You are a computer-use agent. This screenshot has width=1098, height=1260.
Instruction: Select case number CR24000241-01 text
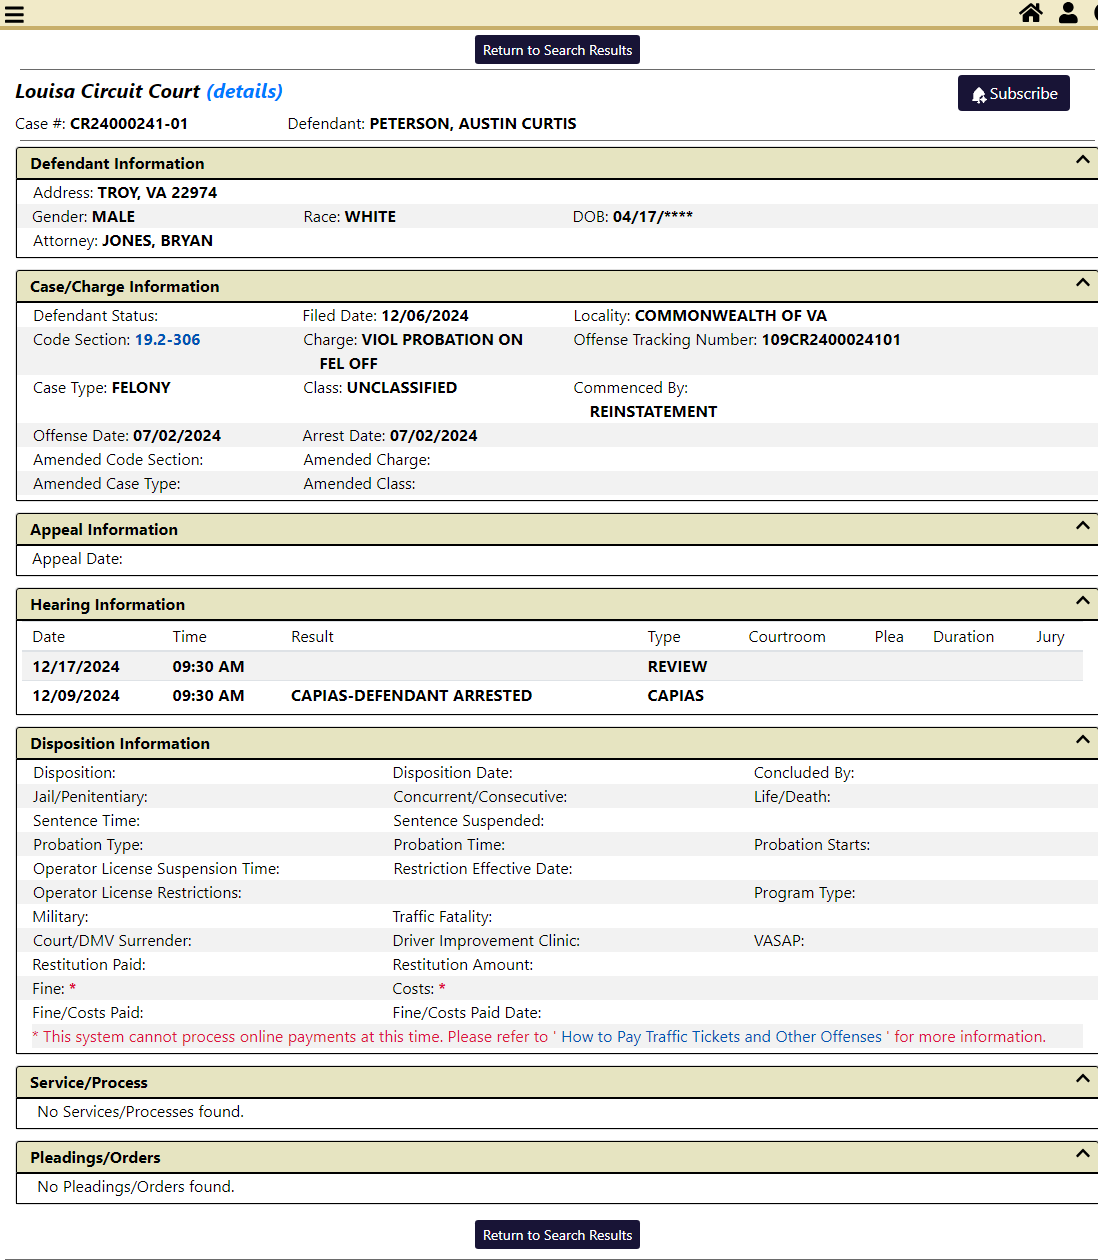[129, 124]
